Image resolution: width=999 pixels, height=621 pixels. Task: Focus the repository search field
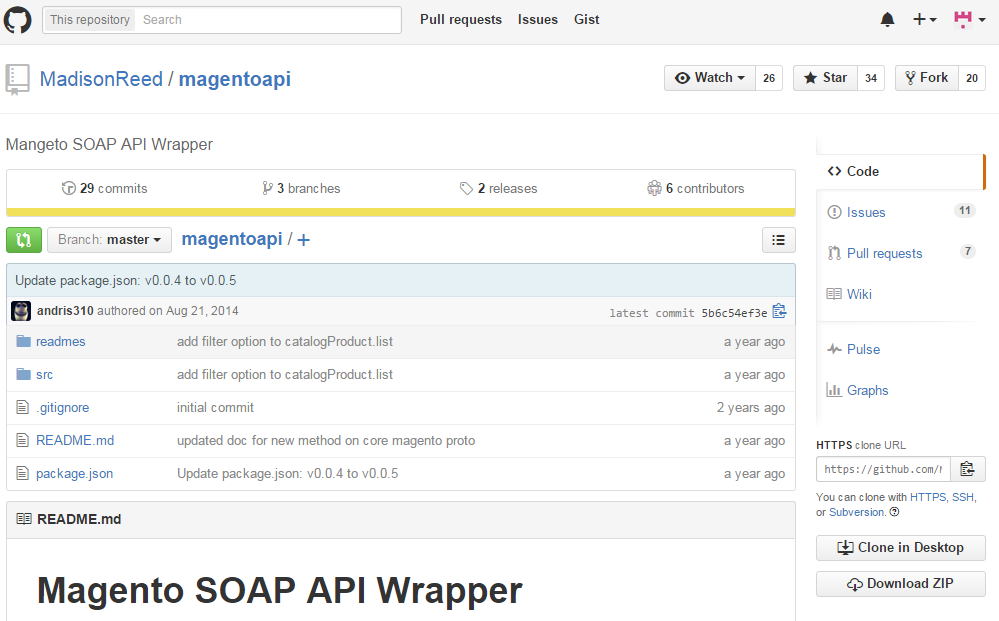click(268, 20)
